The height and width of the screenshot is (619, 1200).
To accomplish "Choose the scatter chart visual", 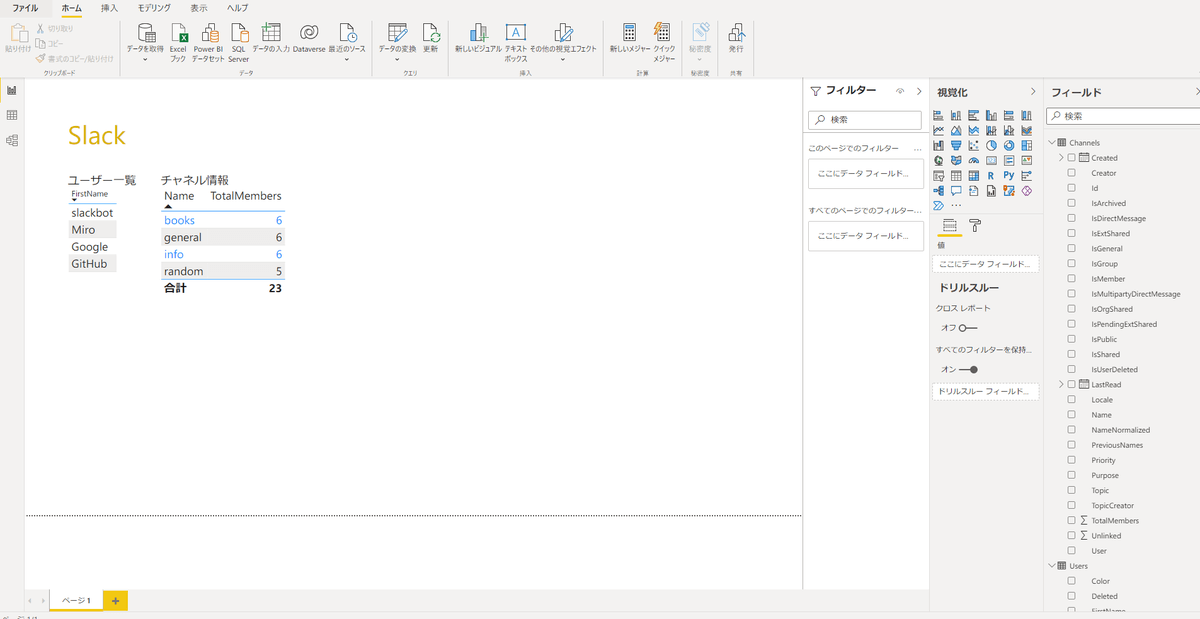I will click(x=974, y=145).
